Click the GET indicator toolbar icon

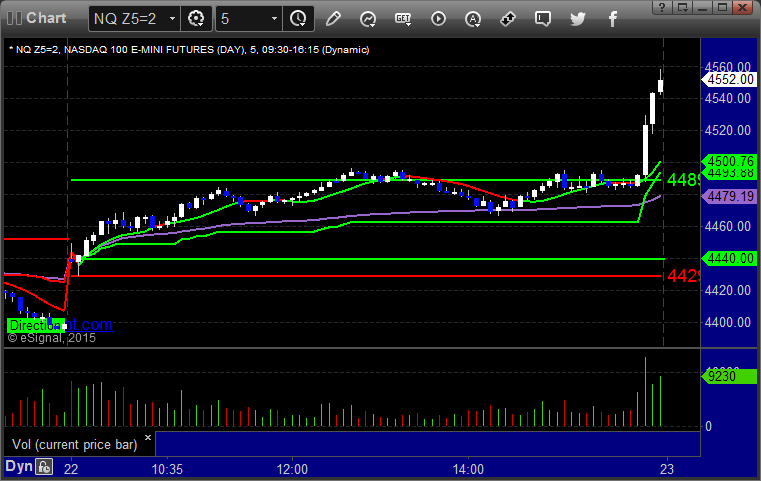click(x=403, y=18)
